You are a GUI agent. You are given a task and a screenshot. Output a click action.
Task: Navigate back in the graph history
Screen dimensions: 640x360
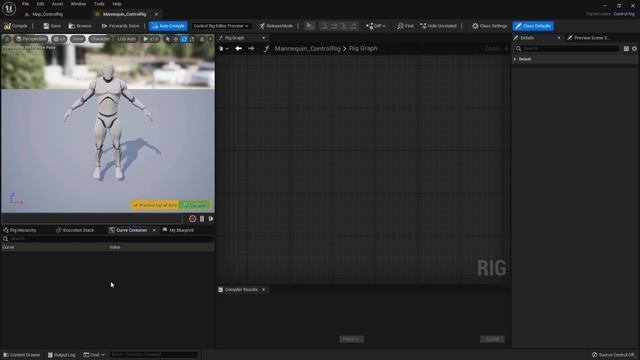coord(238,49)
